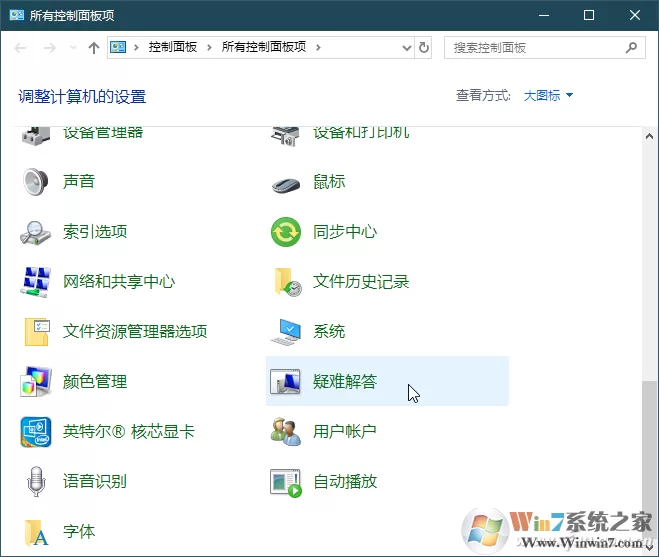Open the 声音 speaker icon
The width and height of the screenshot is (659, 557).
[x=35, y=182]
